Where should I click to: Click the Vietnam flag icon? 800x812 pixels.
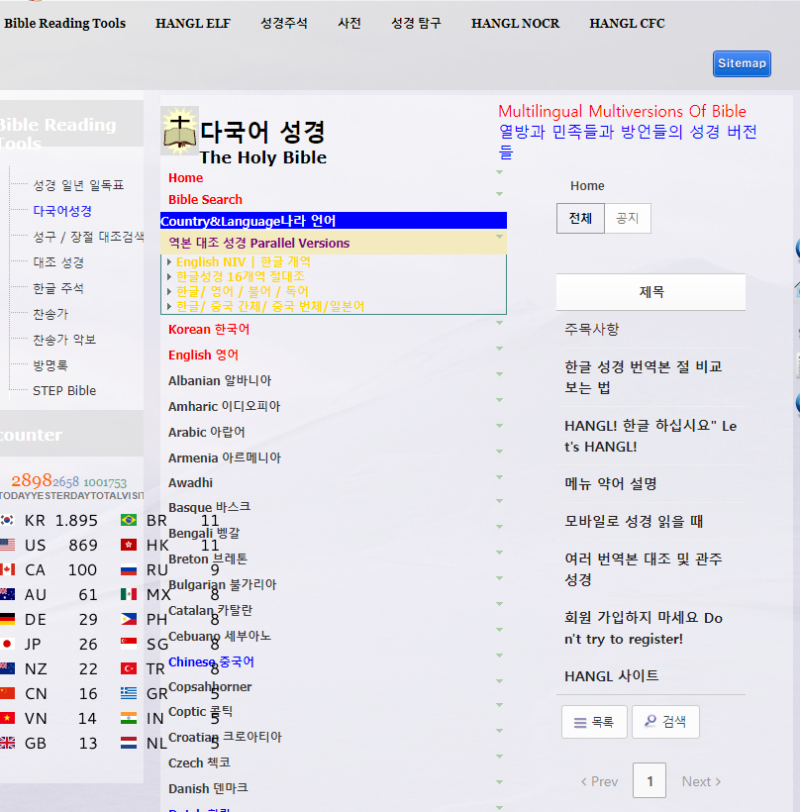point(7,718)
